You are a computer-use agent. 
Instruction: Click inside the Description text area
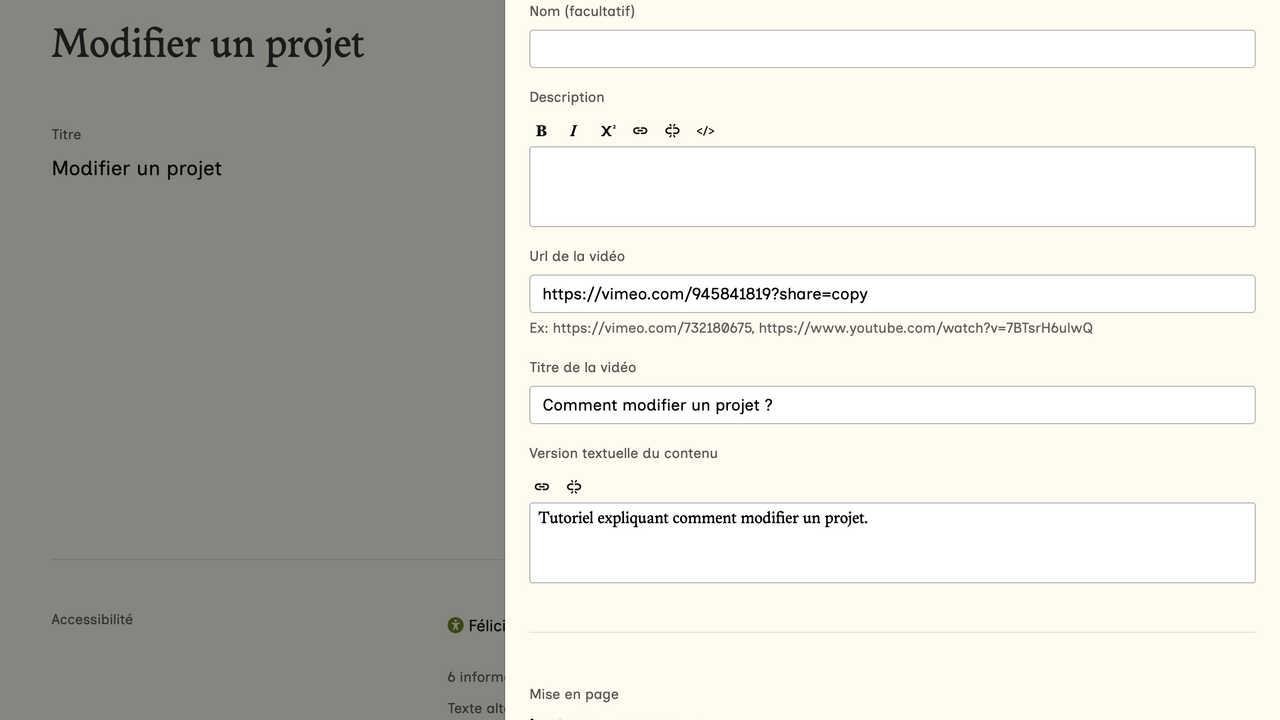tap(891, 187)
